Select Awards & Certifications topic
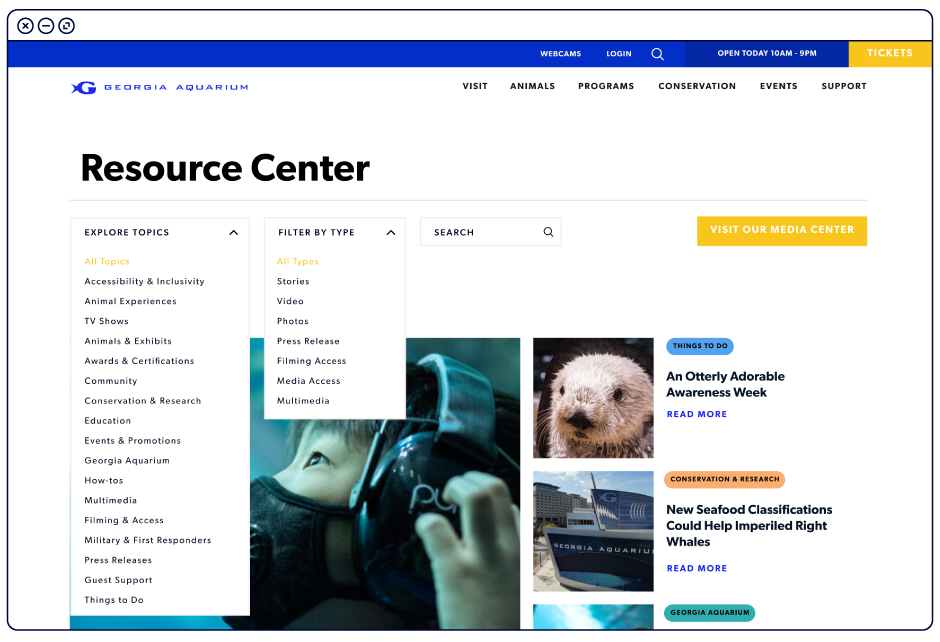Image resolution: width=940 pixels, height=642 pixels. coord(139,361)
